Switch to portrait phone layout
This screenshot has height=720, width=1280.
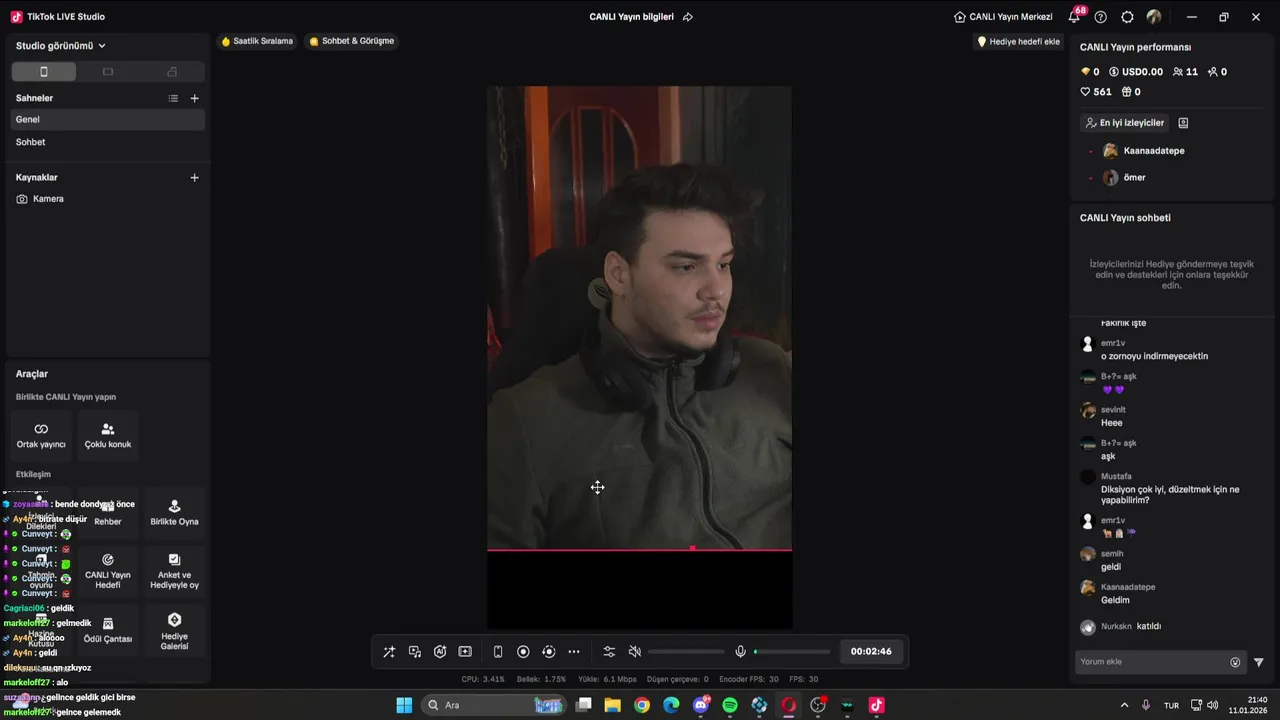[43, 72]
